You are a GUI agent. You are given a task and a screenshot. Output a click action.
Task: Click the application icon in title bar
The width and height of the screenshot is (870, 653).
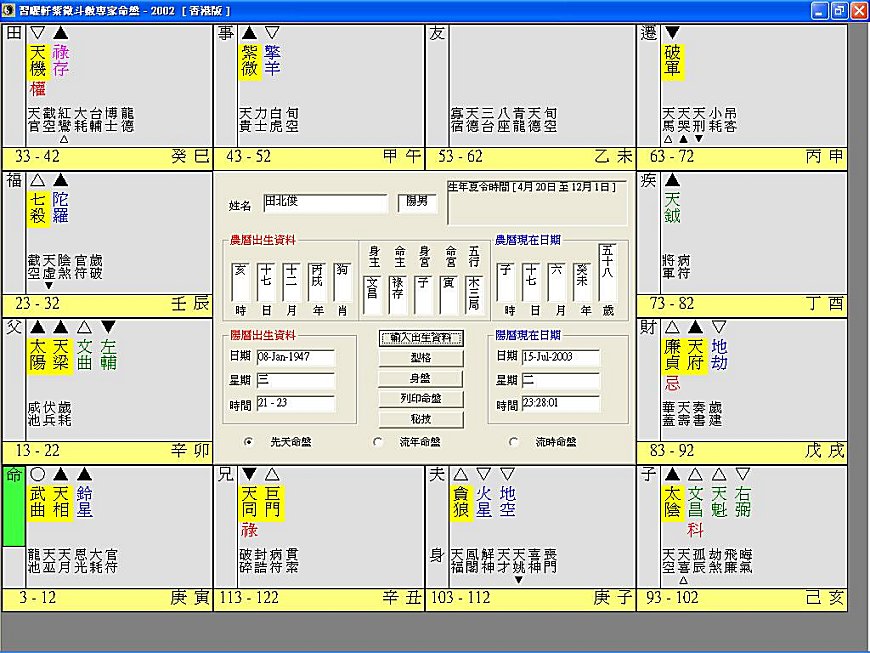(x=9, y=9)
